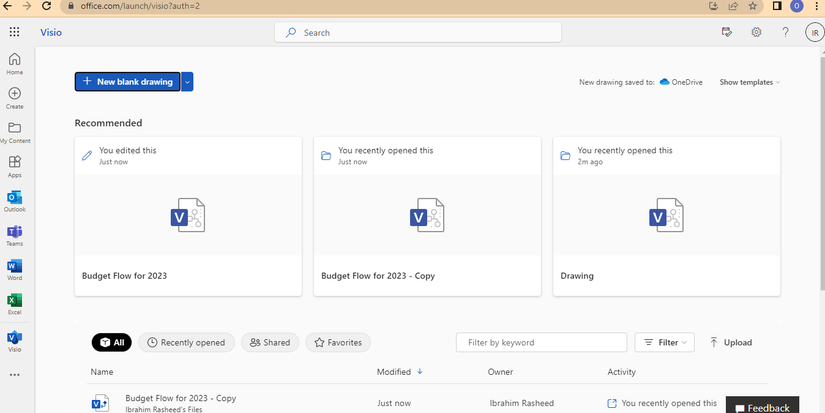This screenshot has width=825, height=413.
Task: Open Word from the sidebar
Action: (x=15, y=267)
